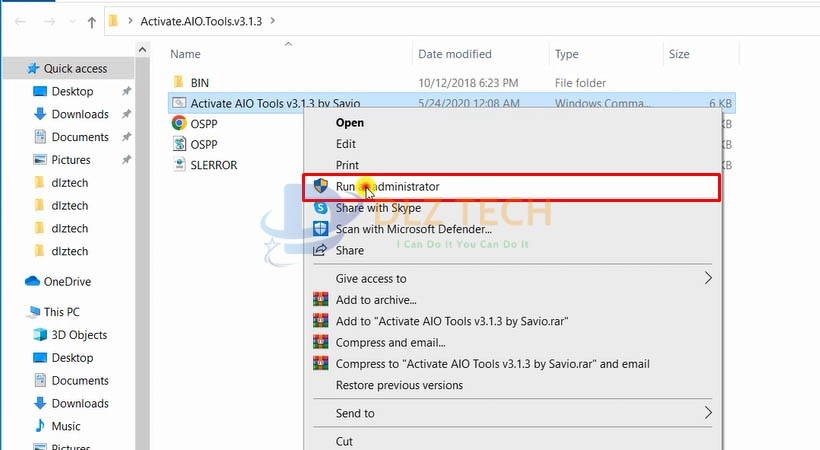Image resolution: width=820 pixels, height=450 pixels.
Task: Click Compress and email...
Action: coord(391,343)
